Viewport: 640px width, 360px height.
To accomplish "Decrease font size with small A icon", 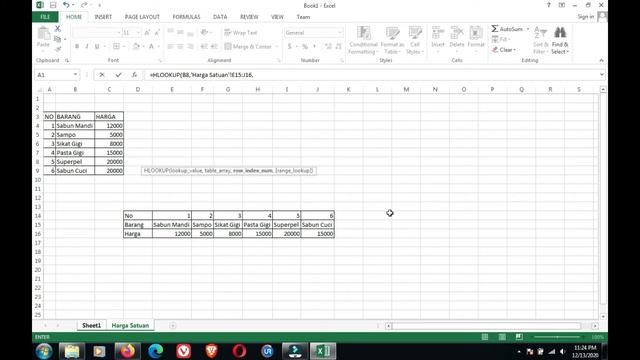I will pos(157,33).
